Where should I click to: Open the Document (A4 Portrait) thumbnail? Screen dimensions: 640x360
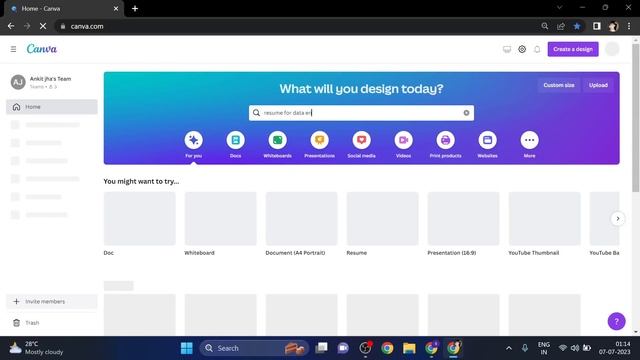[302, 219]
